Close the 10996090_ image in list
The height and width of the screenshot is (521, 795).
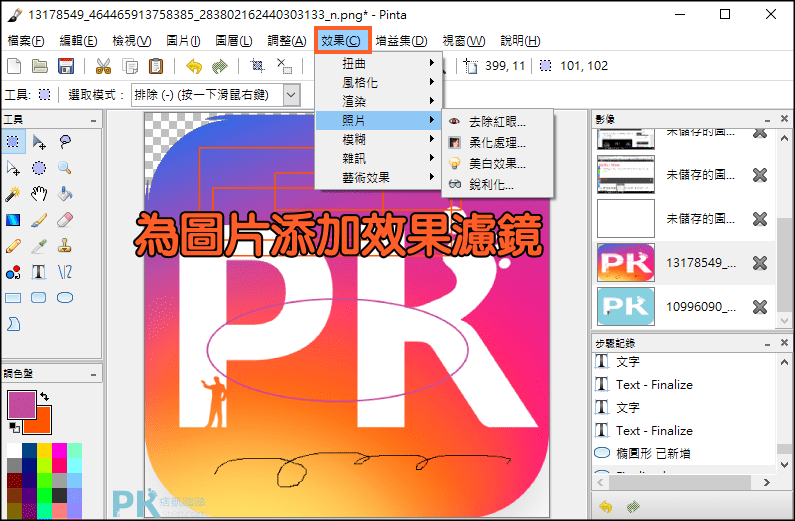[x=760, y=307]
